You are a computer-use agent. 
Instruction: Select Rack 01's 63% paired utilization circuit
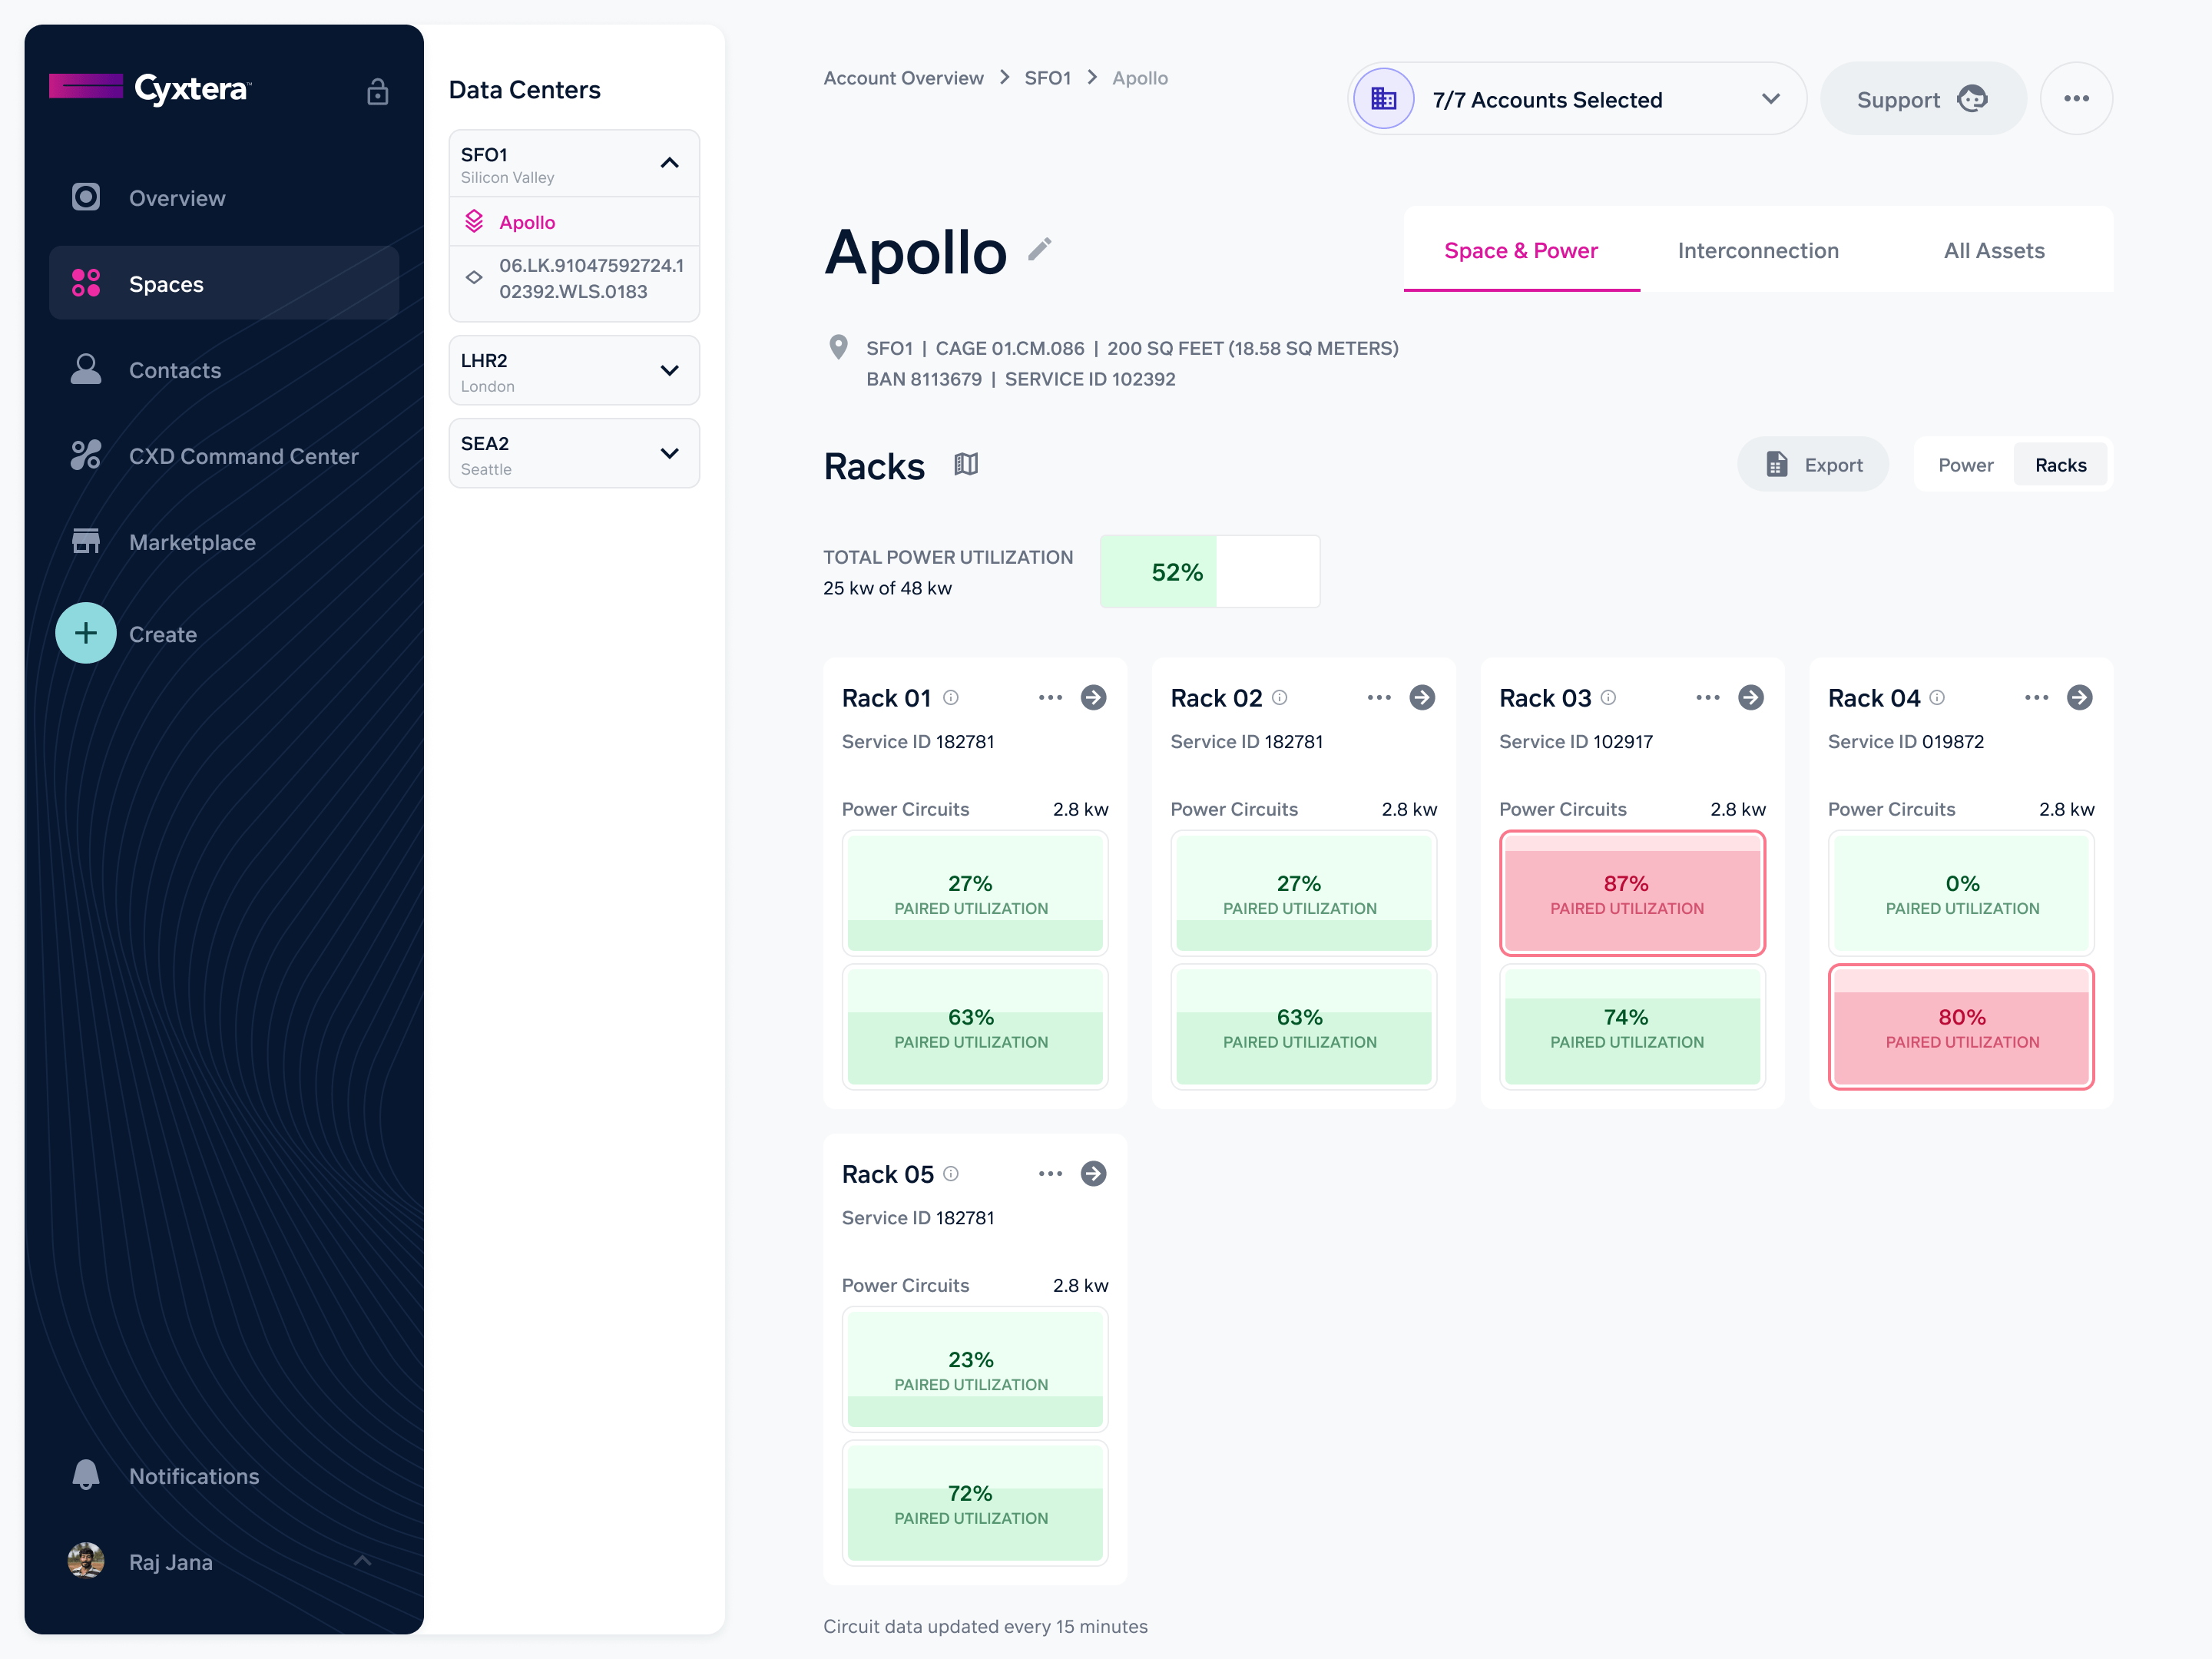[975, 1027]
